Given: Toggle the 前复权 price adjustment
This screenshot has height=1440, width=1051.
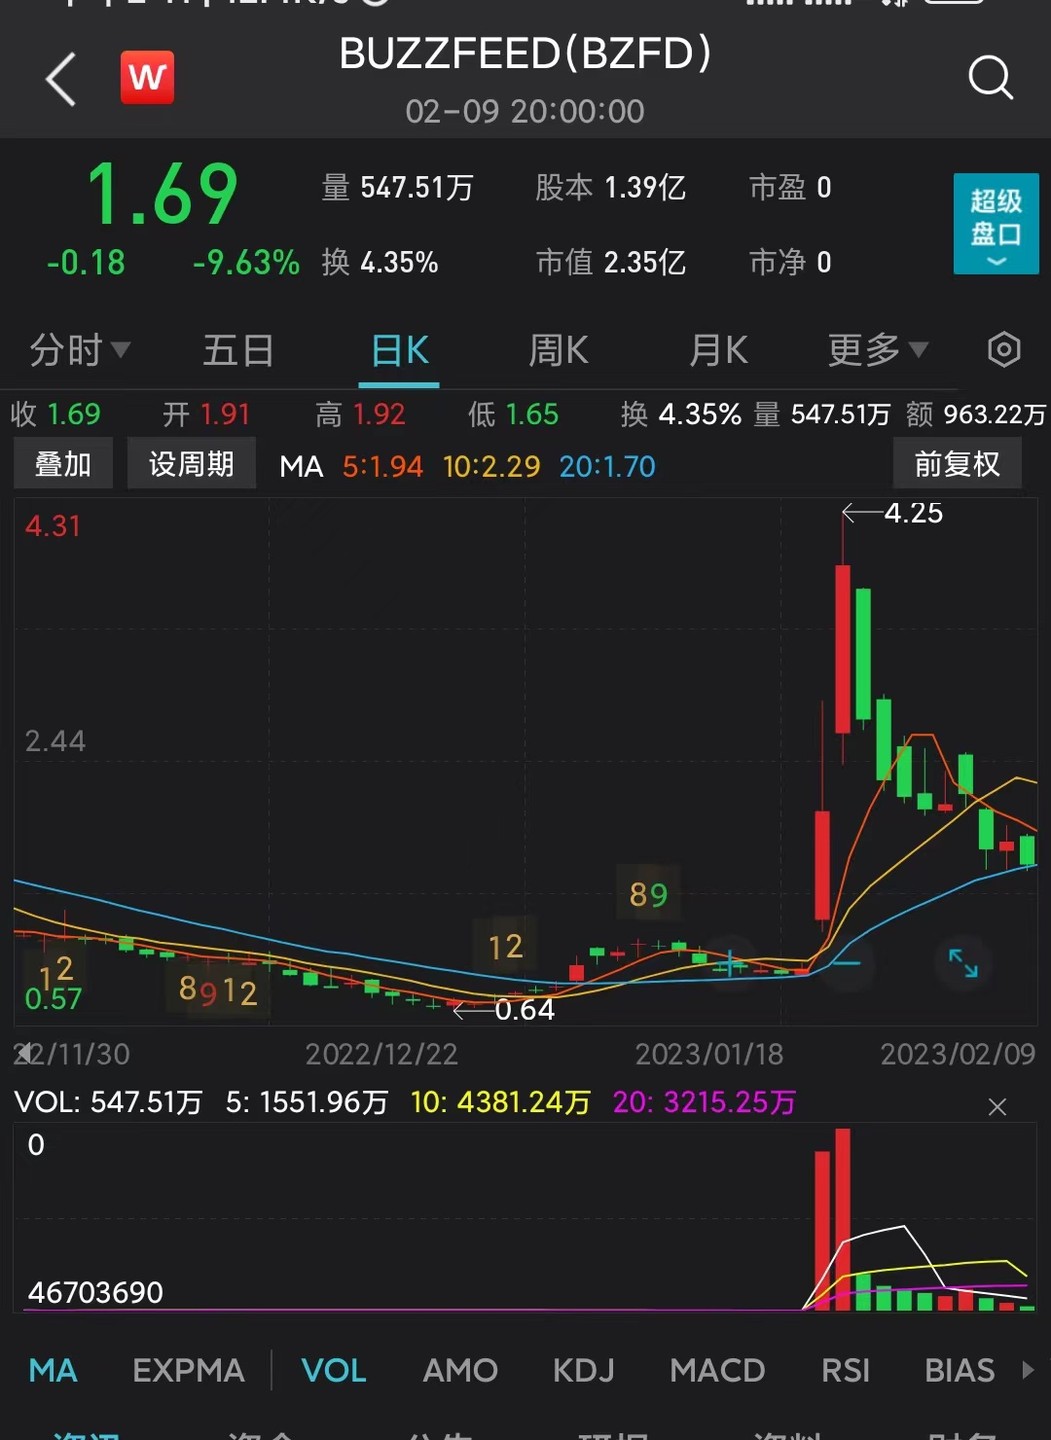Looking at the screenshot, I should pyautogui.click(x=956, y=464).
